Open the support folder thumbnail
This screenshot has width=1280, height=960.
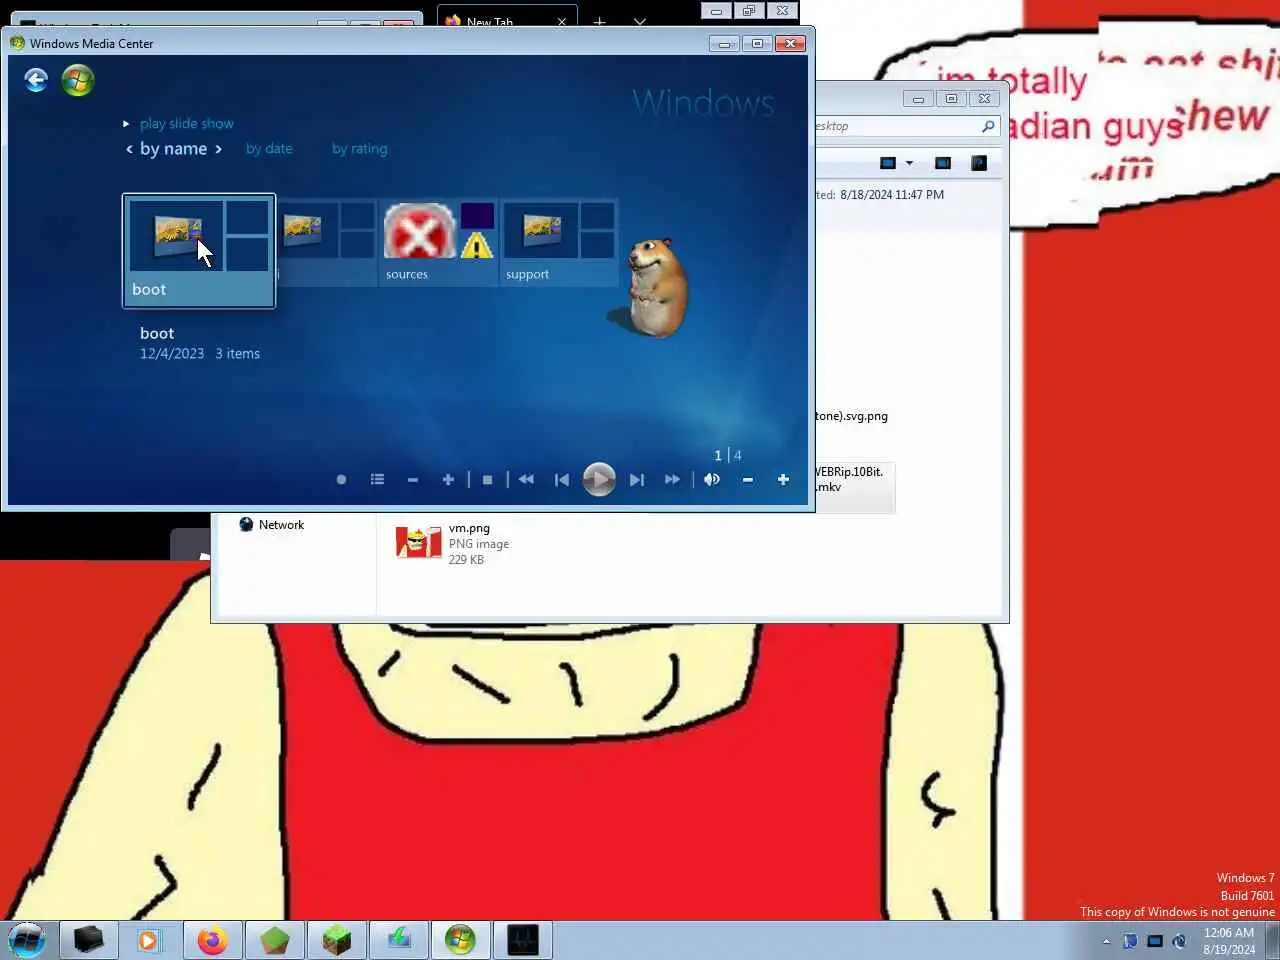click(x=558, y=243)
